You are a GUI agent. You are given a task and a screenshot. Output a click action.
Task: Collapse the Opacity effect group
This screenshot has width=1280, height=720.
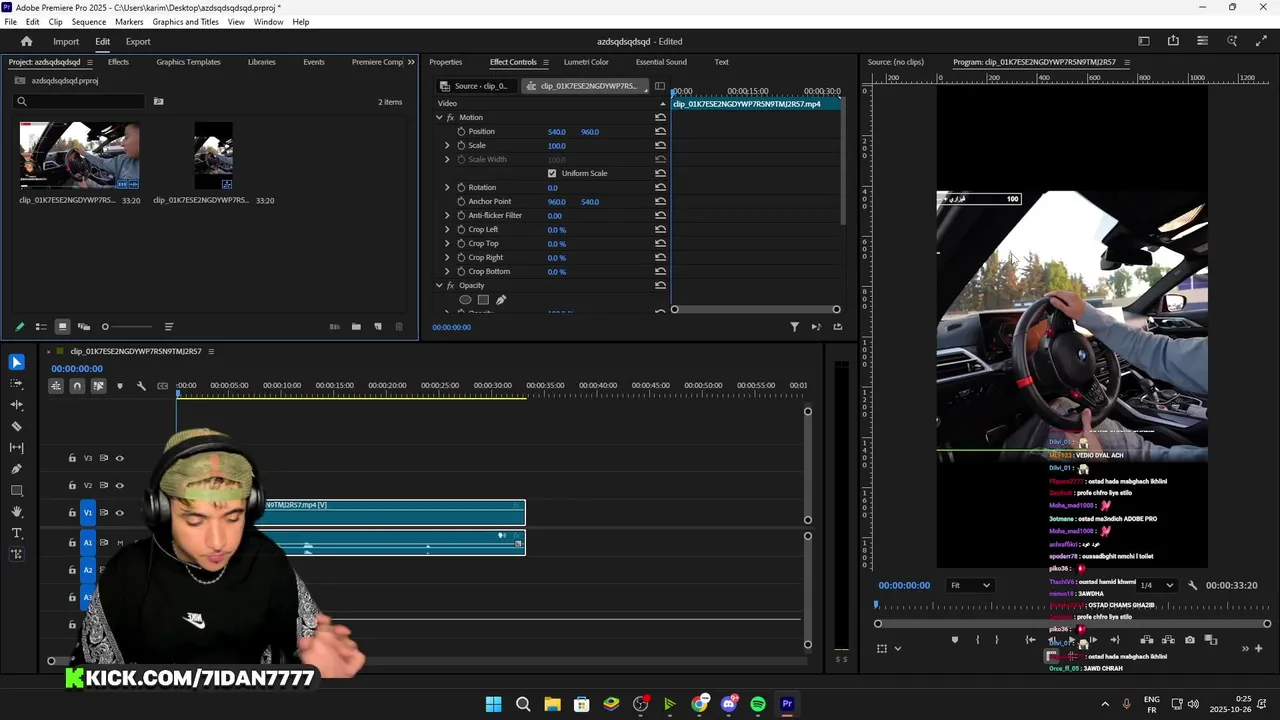pyautogui.click(x=439, y=286)
